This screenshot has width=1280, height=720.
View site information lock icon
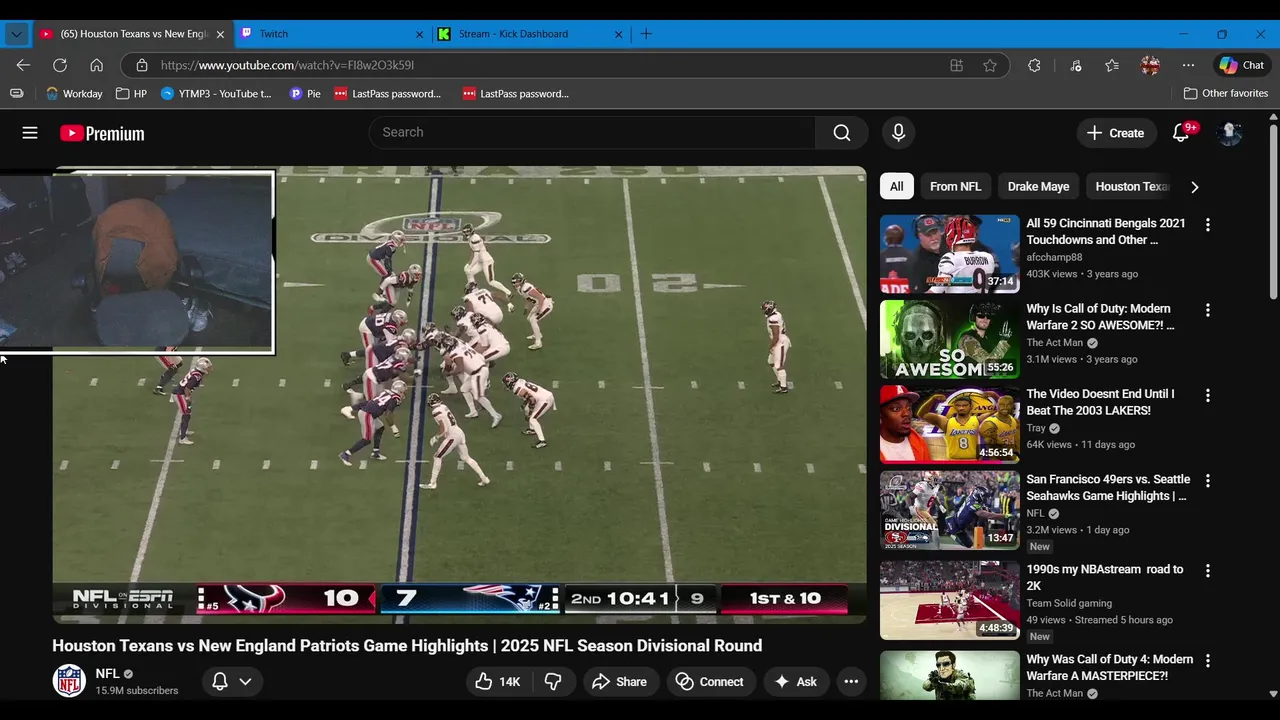pos(142,65)
